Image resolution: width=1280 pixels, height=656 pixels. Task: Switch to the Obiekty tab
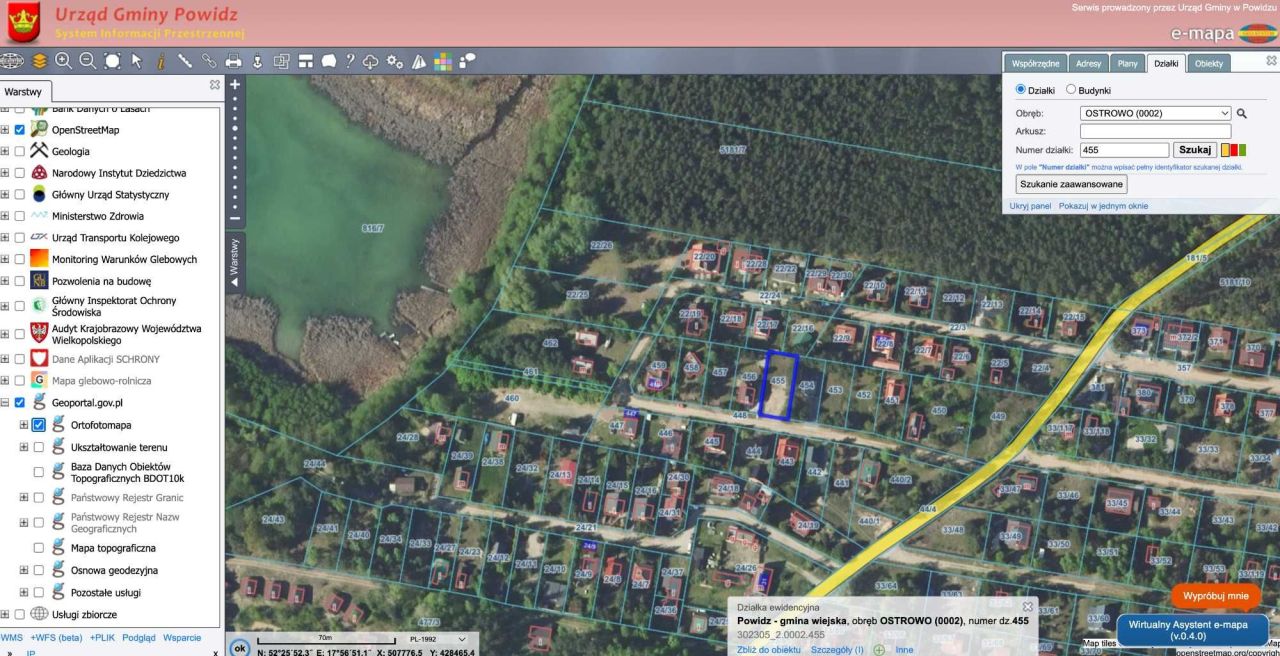[x=1209, y=63]
